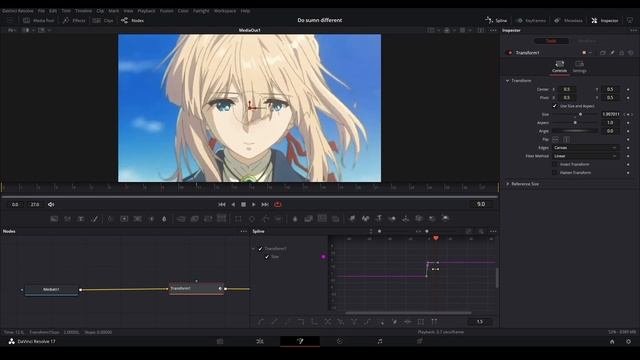Open the viewer zoom Fit dropdown
This screenshot has height=360, width=640.
click(12, 30)
